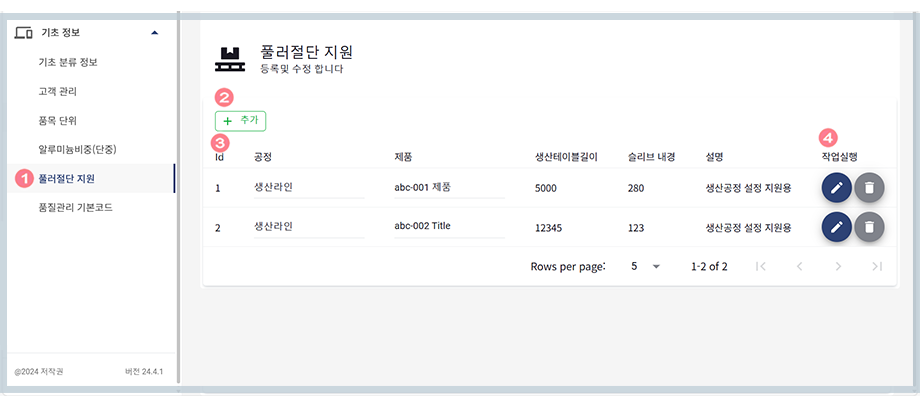Open 기초 분류 정보 menu item

coord(68,62)
